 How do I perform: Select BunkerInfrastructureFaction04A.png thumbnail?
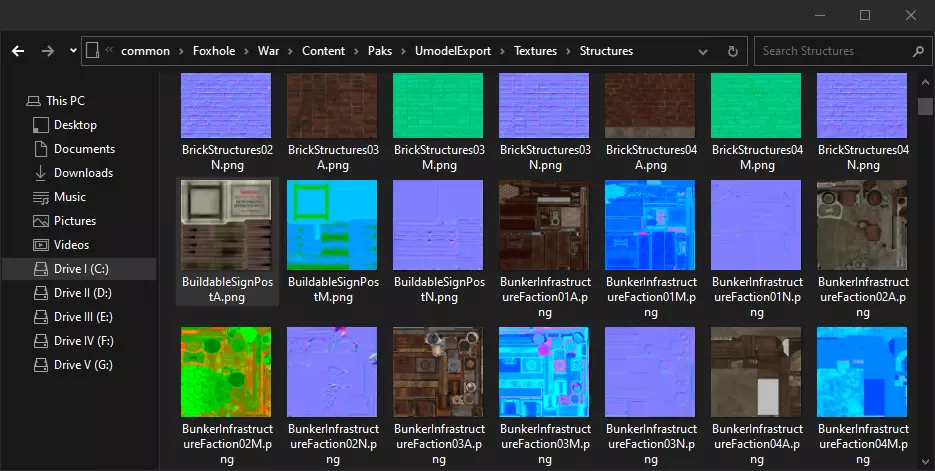tap(756, 372)
